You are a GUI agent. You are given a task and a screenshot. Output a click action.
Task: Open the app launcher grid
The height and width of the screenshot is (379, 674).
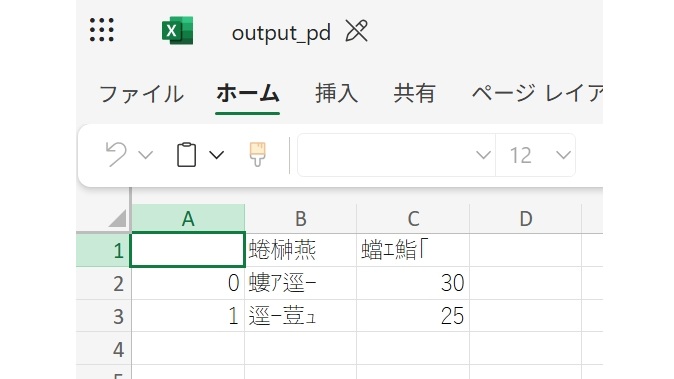[101, 30]
